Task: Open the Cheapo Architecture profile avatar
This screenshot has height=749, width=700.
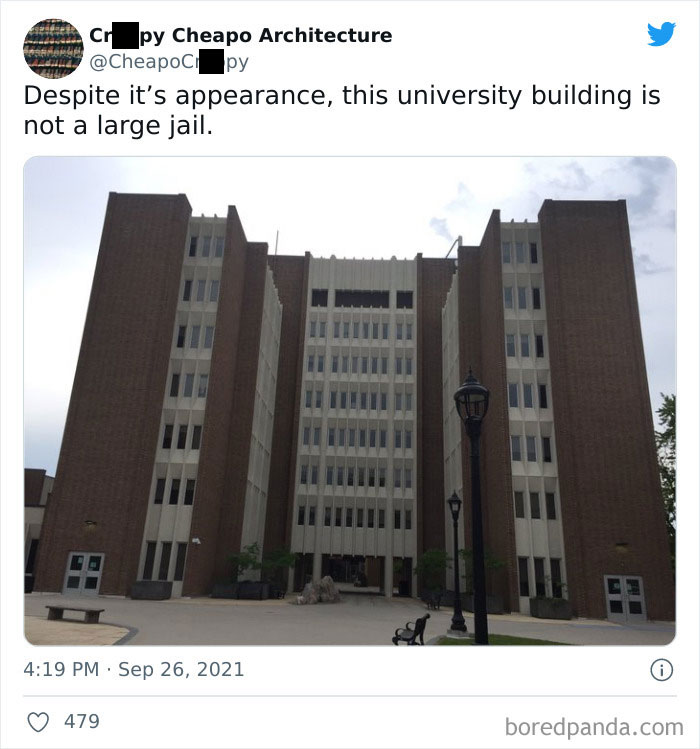Action: 53,48
